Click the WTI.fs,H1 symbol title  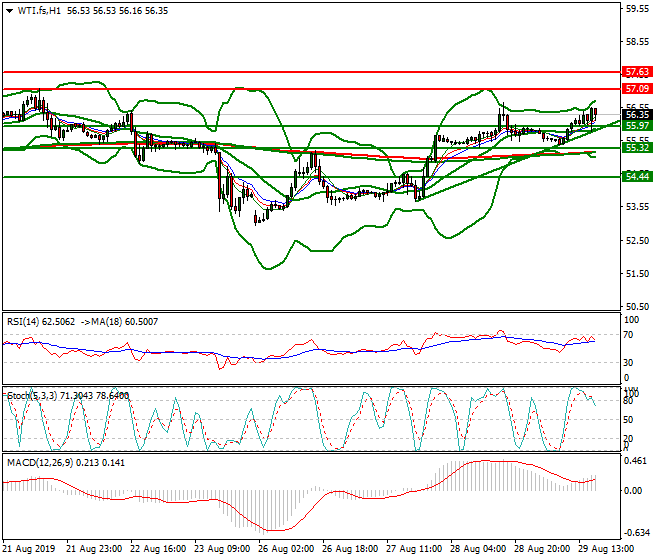tap(42, 10)
